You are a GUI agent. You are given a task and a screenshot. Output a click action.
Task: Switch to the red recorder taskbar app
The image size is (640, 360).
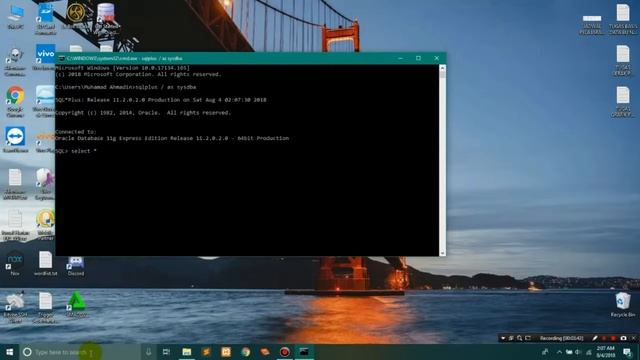(284, 352)
